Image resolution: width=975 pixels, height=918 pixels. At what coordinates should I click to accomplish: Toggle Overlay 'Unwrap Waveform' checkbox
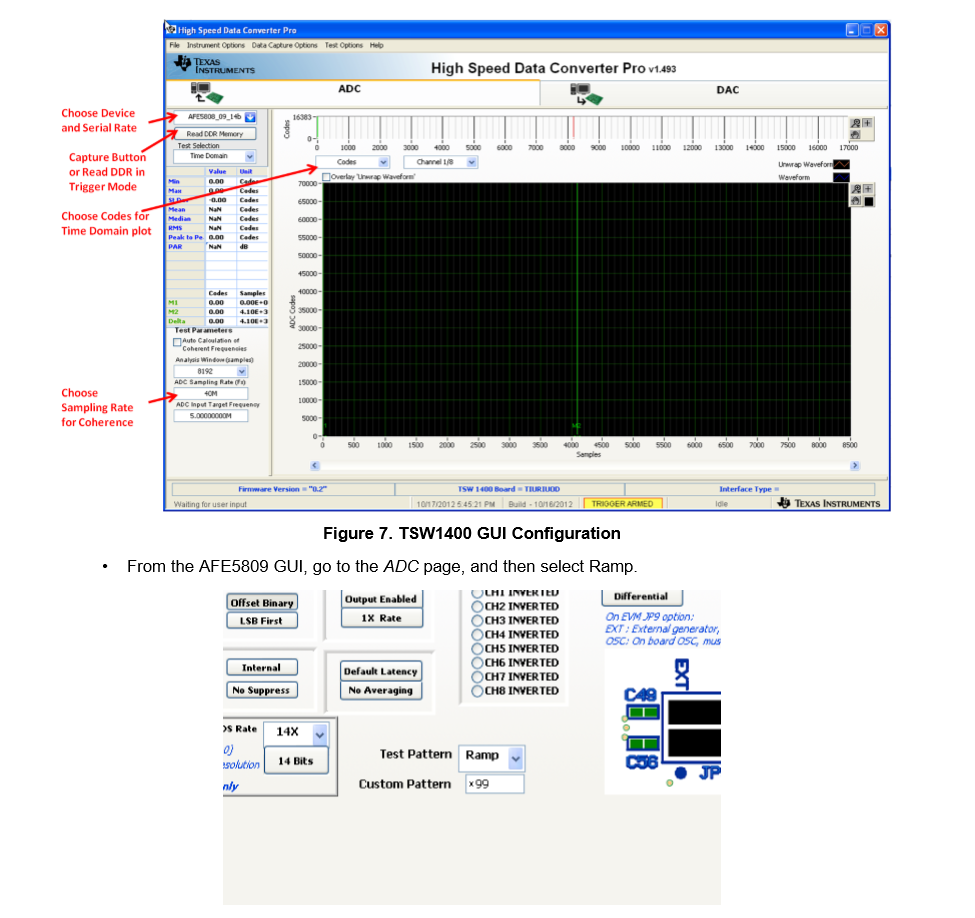coord(326,177)
